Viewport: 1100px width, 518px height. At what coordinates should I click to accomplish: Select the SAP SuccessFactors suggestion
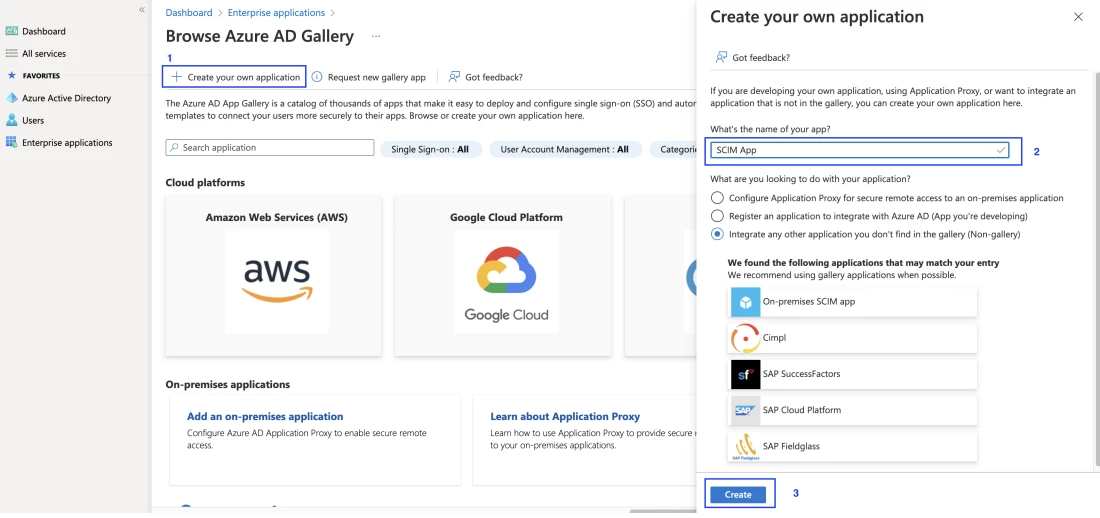tap(853, 374)
